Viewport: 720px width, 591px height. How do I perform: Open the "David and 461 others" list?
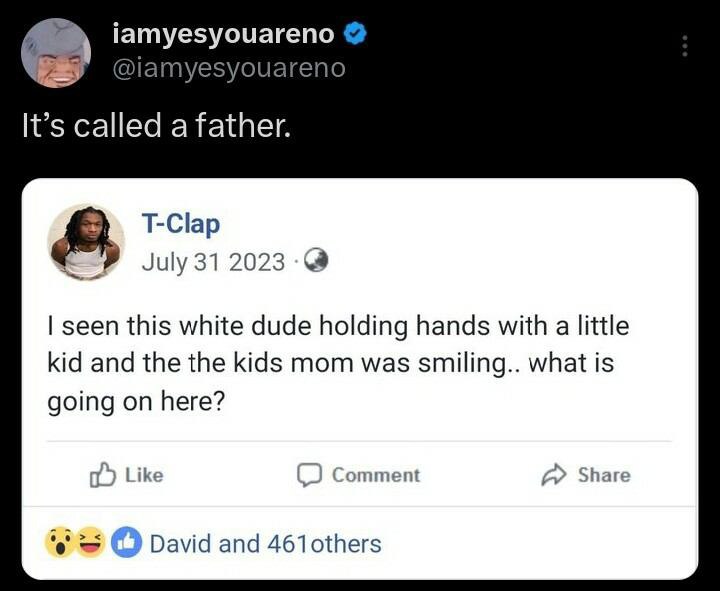[x=265, y=544]
